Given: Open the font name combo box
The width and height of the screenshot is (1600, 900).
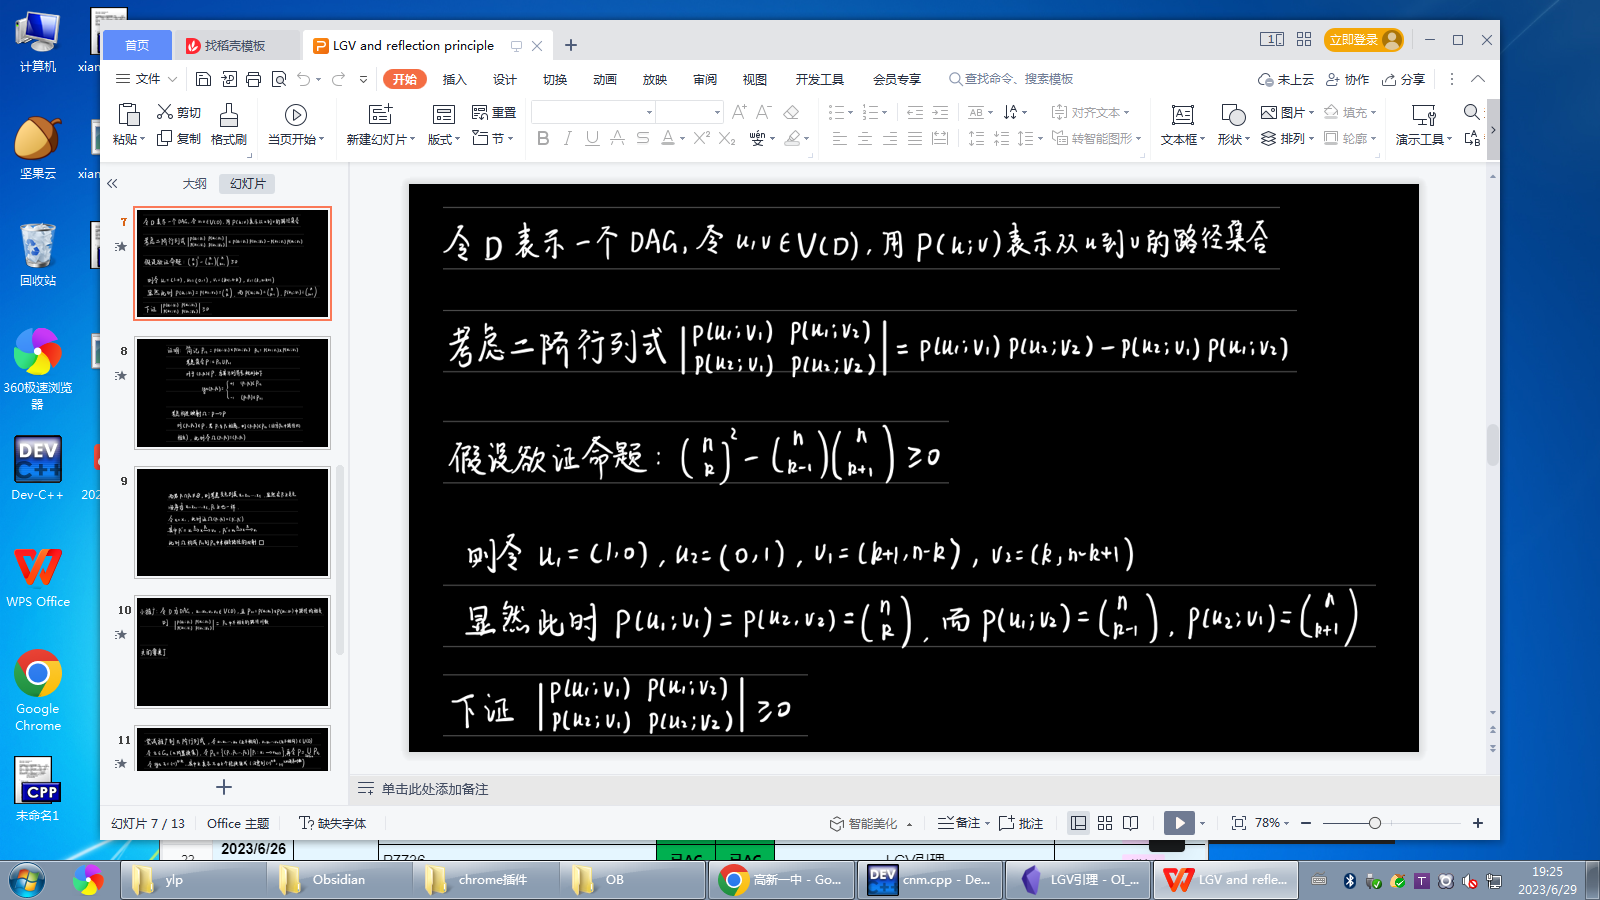Looking at the screenshot, I should click(594, 112).
